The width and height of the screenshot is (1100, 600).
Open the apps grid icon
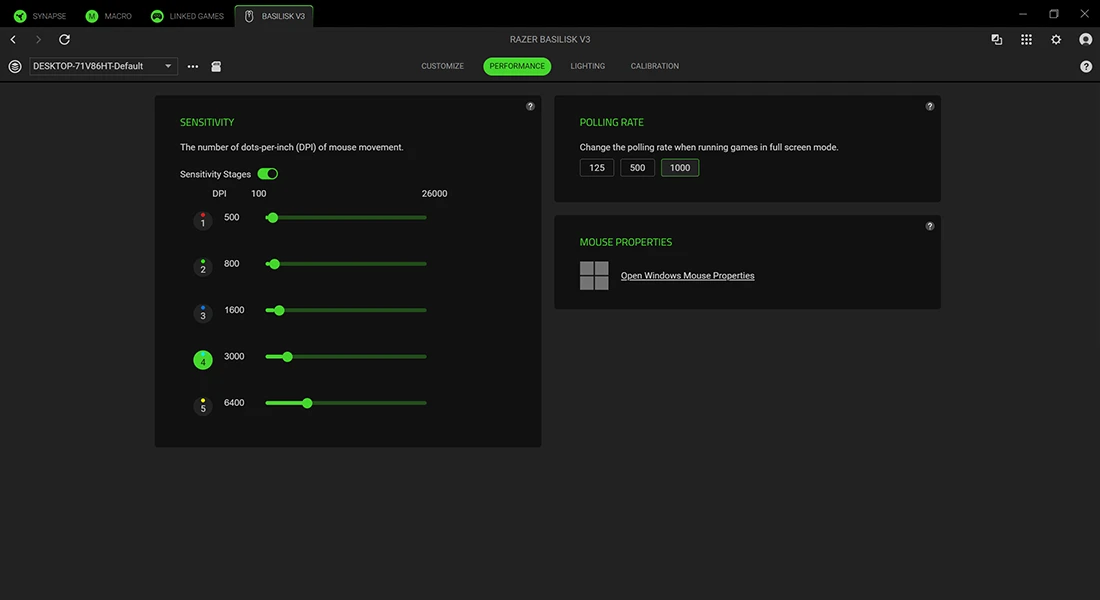coord(1026,39)
